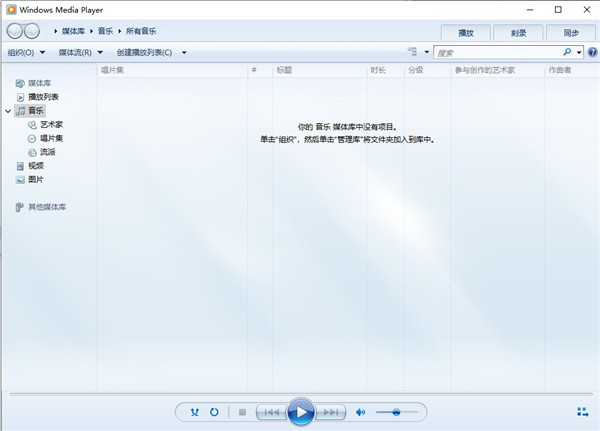
Task: Click the Windows Media Player title icon
Action: point(11,10)
